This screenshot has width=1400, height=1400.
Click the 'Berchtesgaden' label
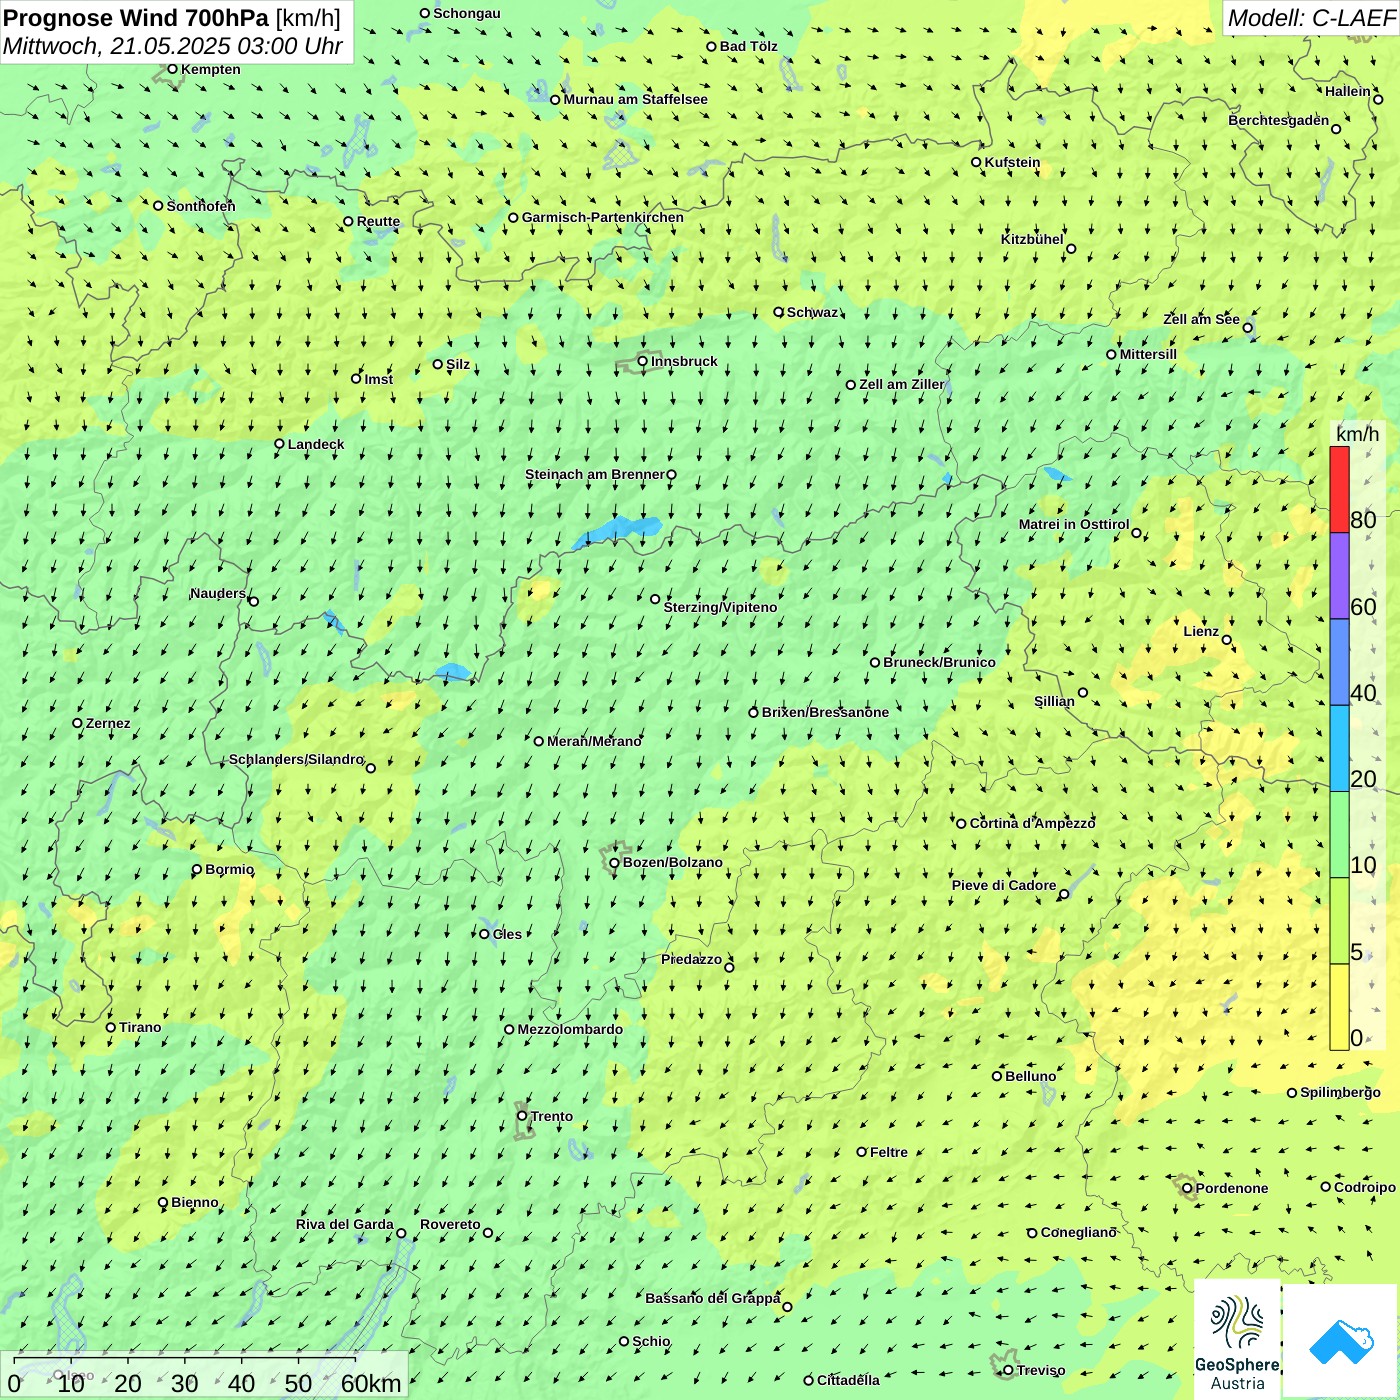pos(1279,120)
